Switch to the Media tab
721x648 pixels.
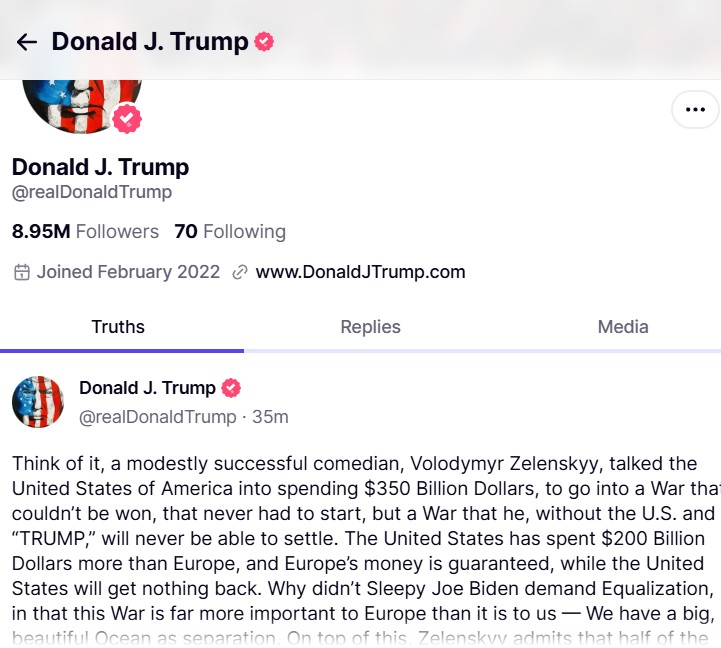click(x=623, y=327)
